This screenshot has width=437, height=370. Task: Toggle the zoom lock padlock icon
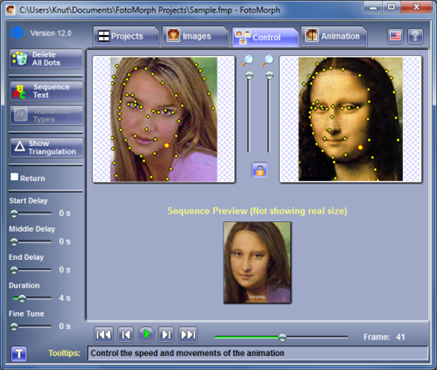(x=260, y=170)
